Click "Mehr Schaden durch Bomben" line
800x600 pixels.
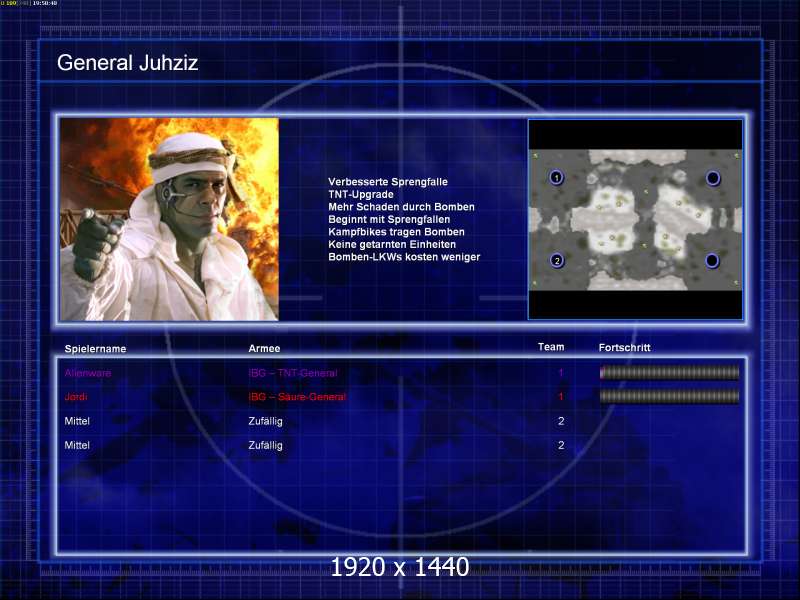click(x=402, y=207)
